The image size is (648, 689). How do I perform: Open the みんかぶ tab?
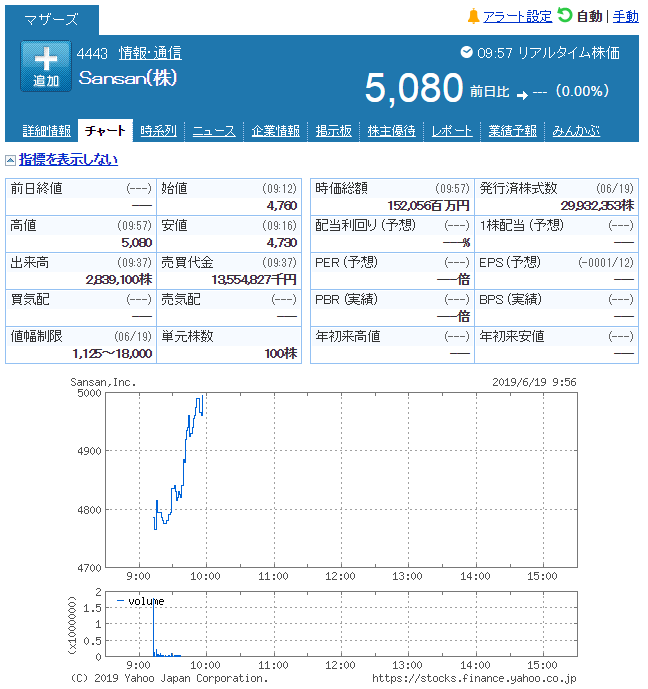(x=576, y=131)
